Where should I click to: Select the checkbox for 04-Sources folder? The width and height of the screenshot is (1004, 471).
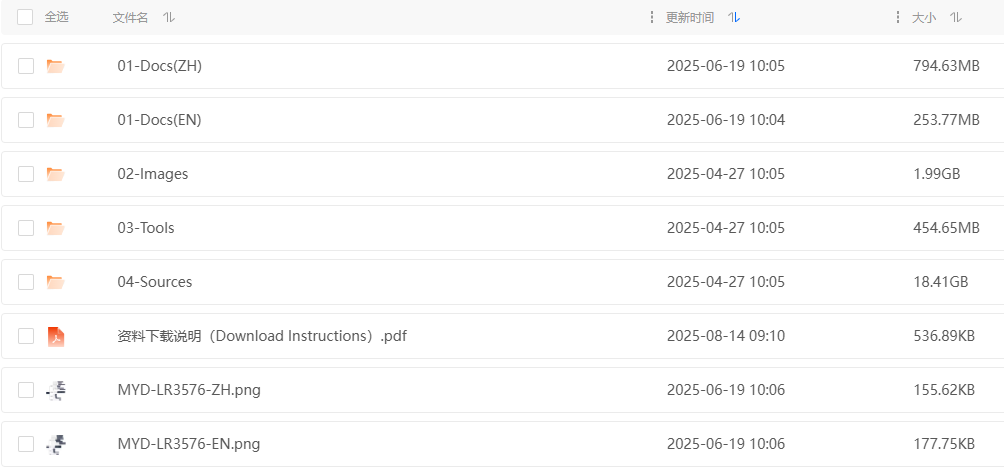pos(26,282)
